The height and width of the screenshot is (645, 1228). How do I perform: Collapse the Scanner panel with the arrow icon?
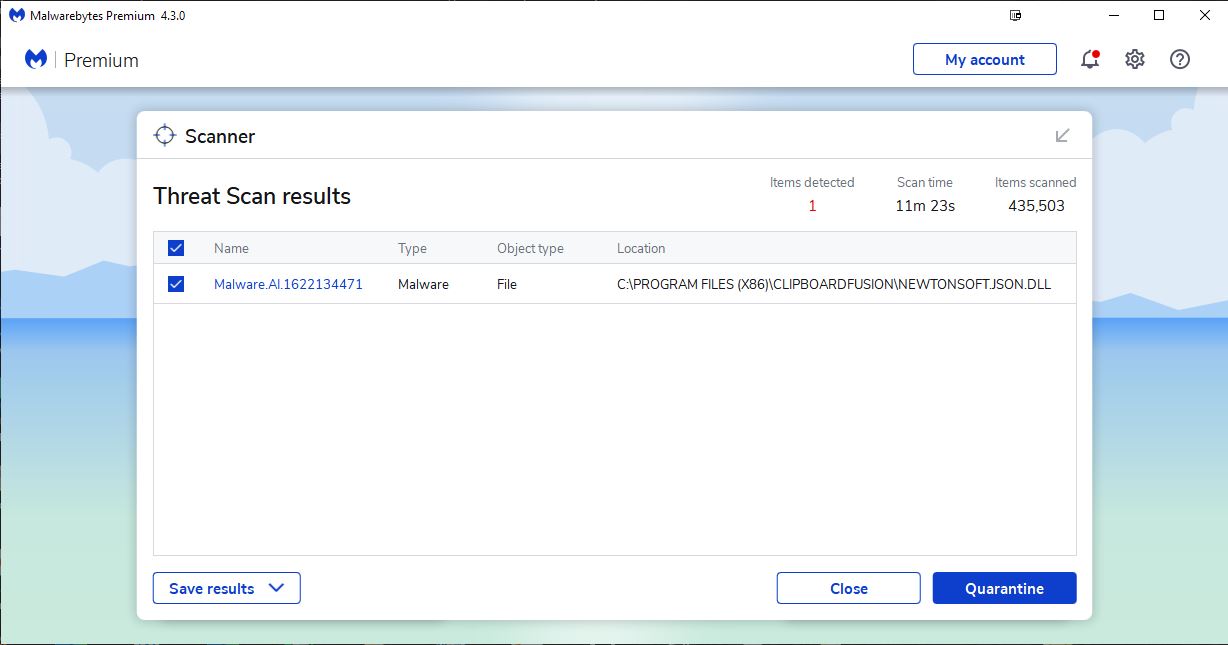click(1062, 136)
